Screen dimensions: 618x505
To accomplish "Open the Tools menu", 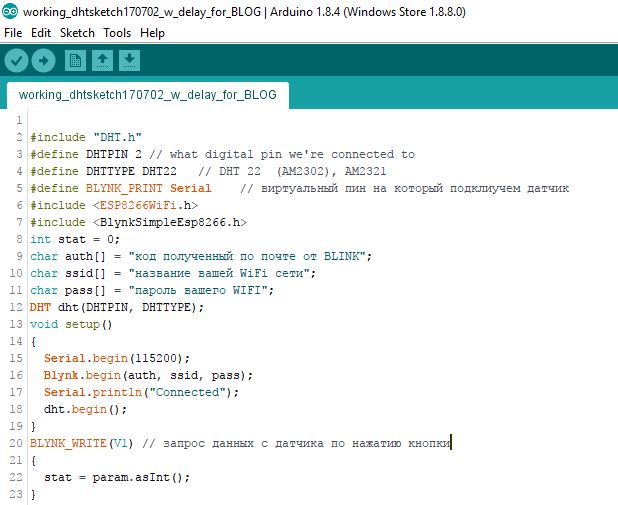I will [x=117, y=33].
